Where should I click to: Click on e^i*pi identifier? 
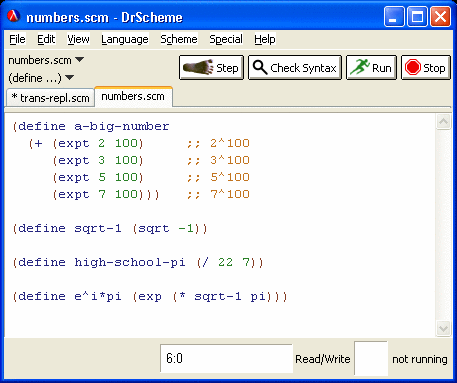[x=98, y=296]
